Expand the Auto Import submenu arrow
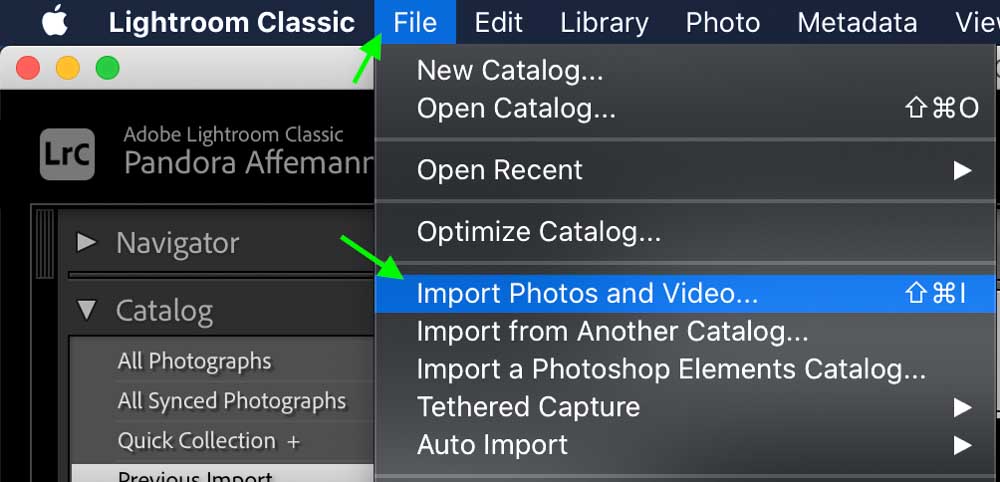Screen dimensions: 1000x482 [x=962, y=444]
